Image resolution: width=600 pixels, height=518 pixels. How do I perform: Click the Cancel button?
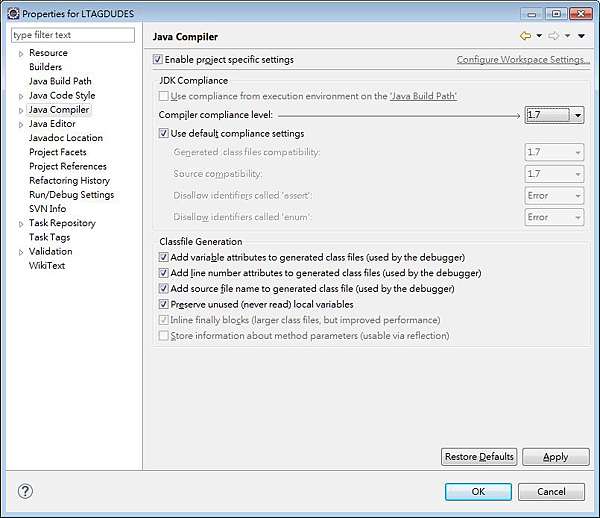[551, 492]
